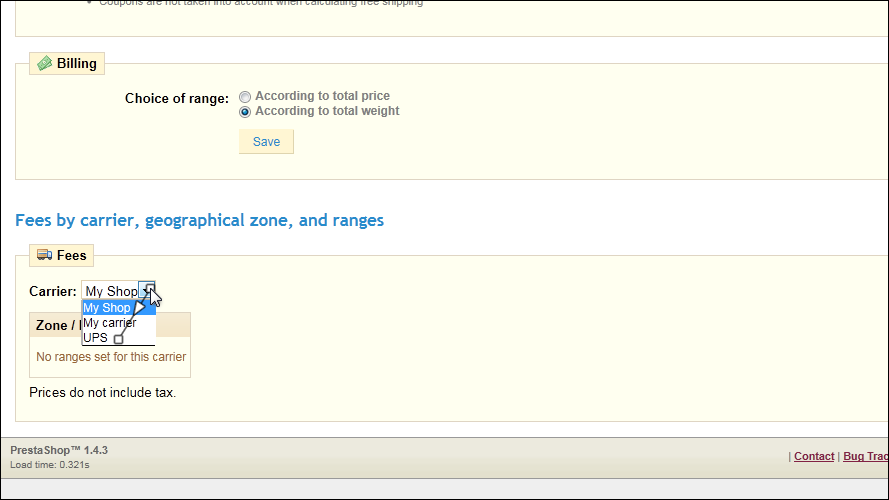Click the Carrier field label

click(x=53, y=291)
